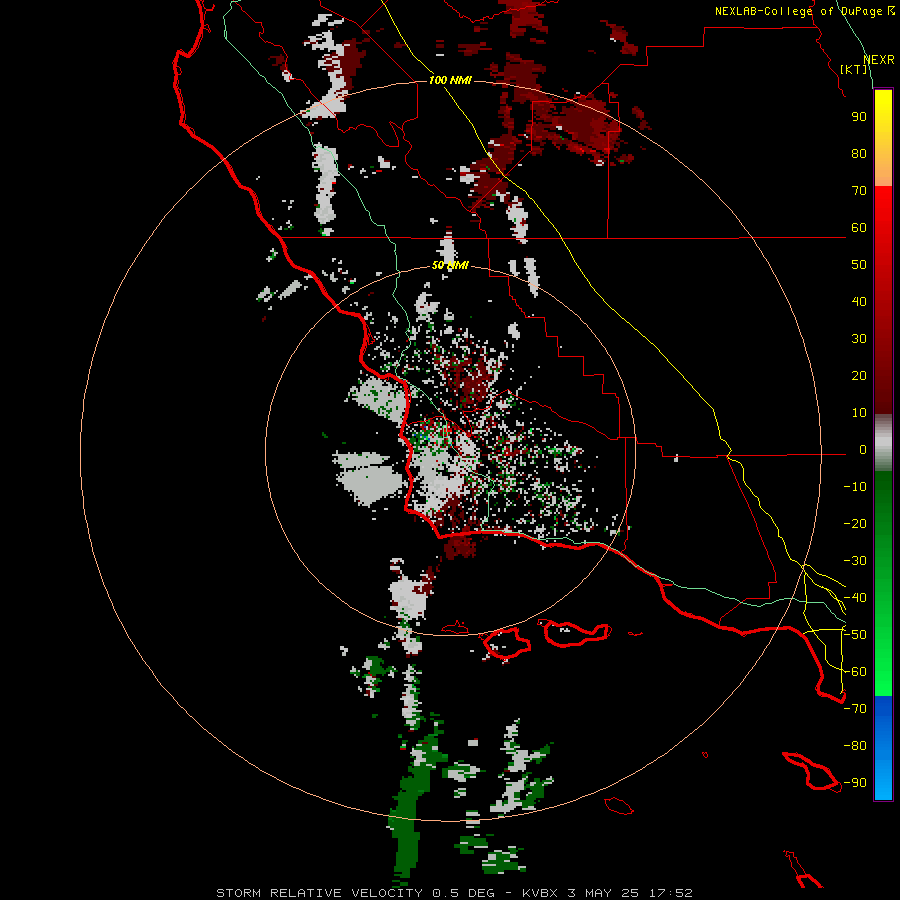This screenshot has height=900, width=900.
Task: Select the -20 value on velocity scale
Action: (855, 523)
